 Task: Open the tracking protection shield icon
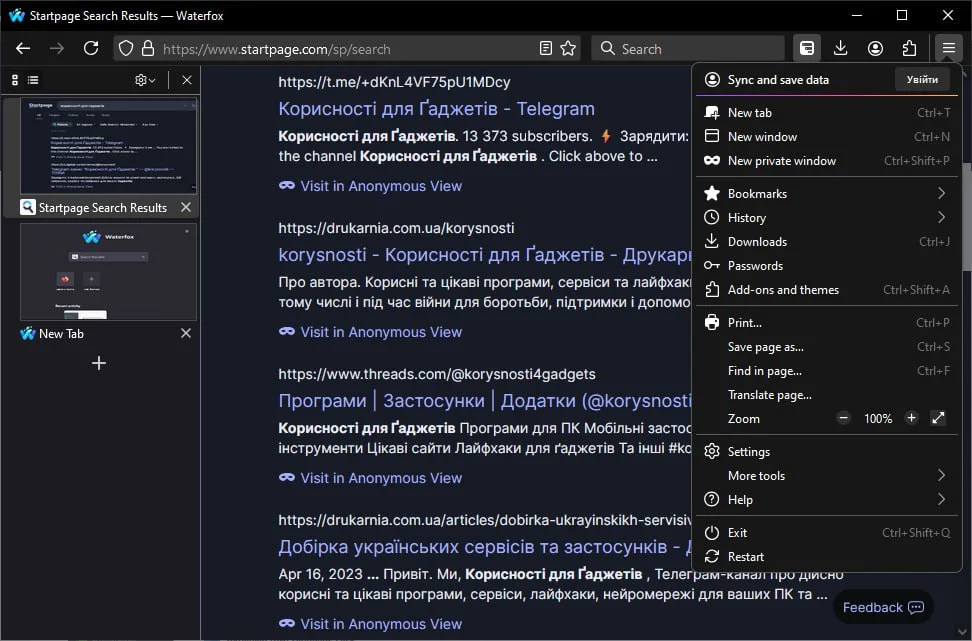pyautogui.click(x=126, y=48)
